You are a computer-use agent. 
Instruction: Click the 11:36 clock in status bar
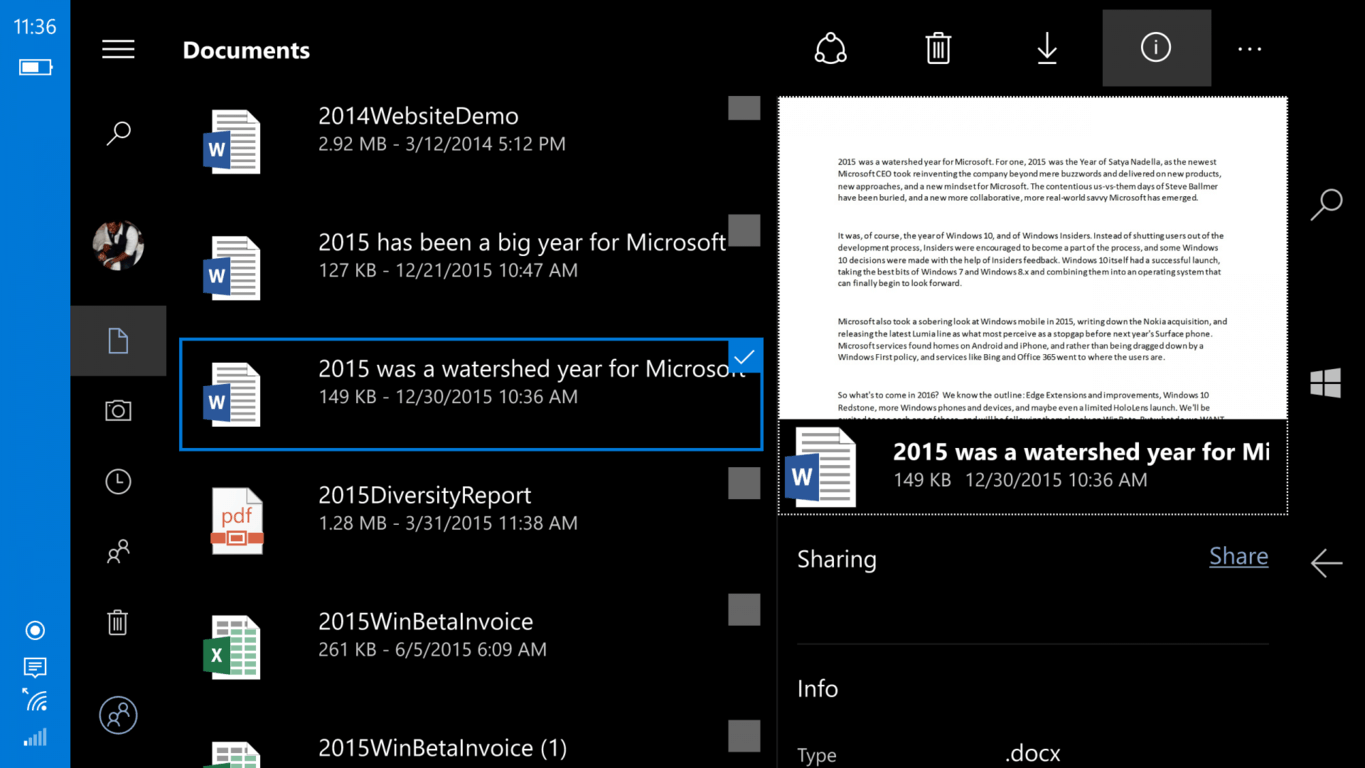tap(35, 27)
